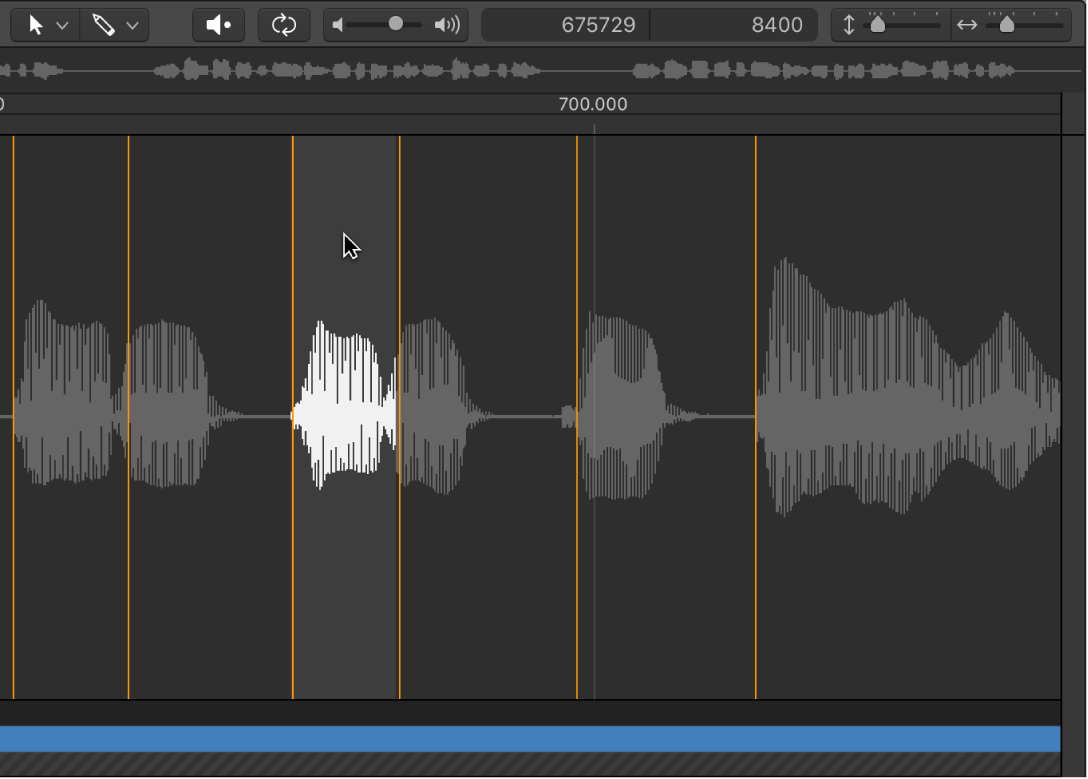Click the horizontal zoom slider thumb
1088x779 pixels.
[x=1007, y=25]
